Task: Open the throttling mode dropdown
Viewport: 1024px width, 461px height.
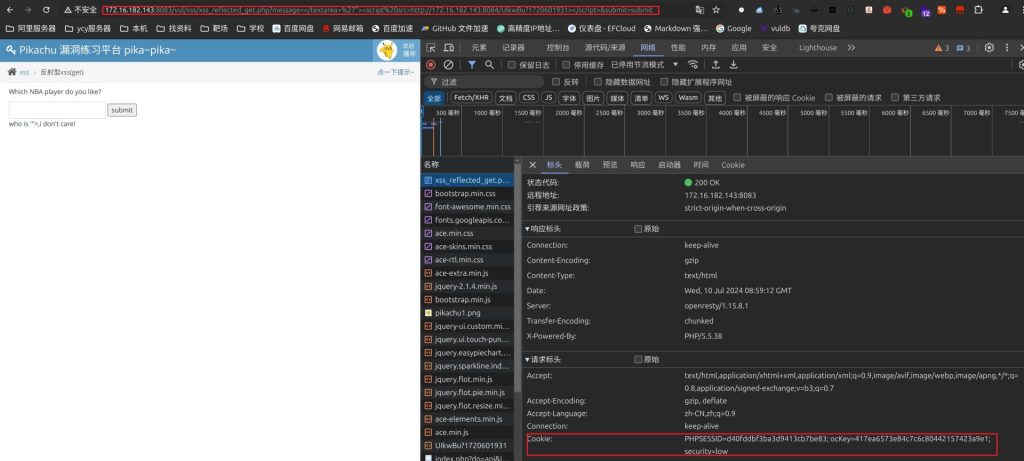Action: tap(645, 65)
